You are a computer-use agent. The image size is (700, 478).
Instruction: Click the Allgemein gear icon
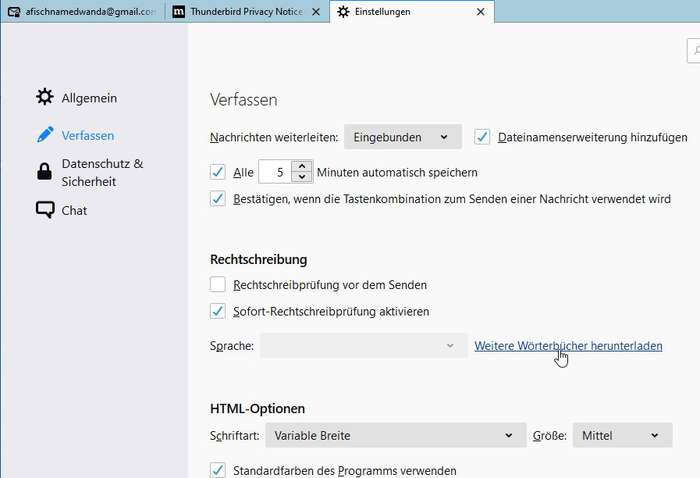[44, 98]
